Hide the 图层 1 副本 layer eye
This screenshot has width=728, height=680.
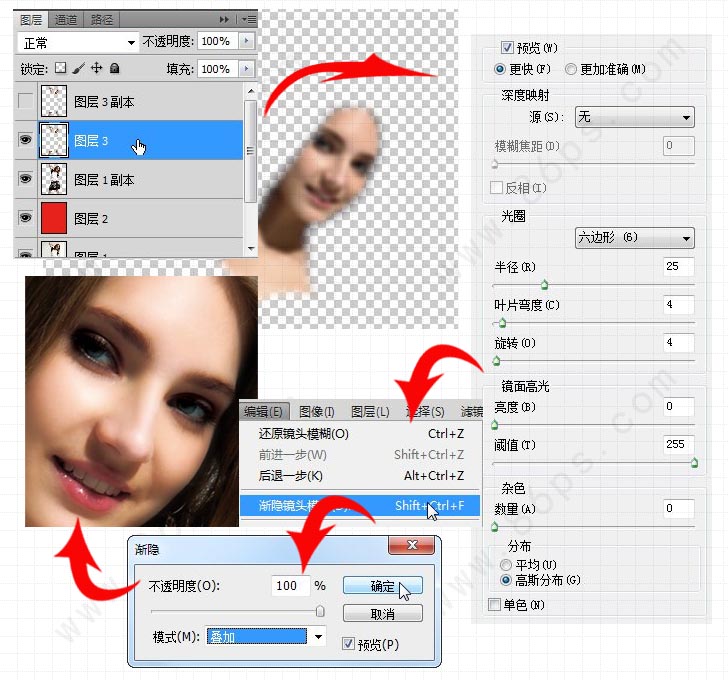click(26, 179)
